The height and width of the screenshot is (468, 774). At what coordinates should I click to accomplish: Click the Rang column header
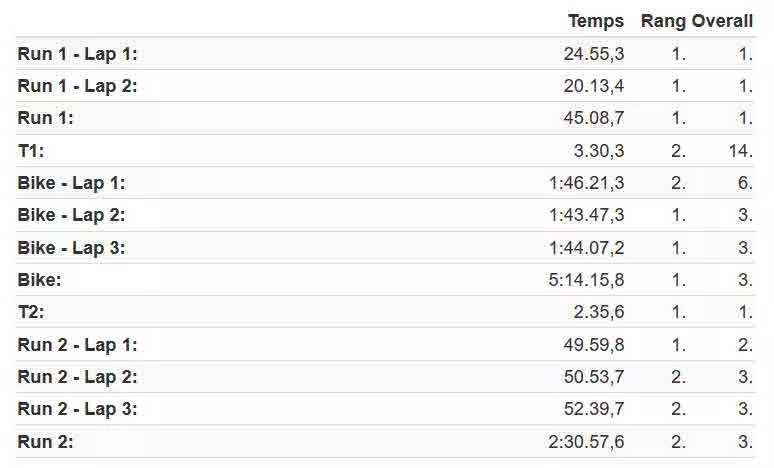pos(663,22)
